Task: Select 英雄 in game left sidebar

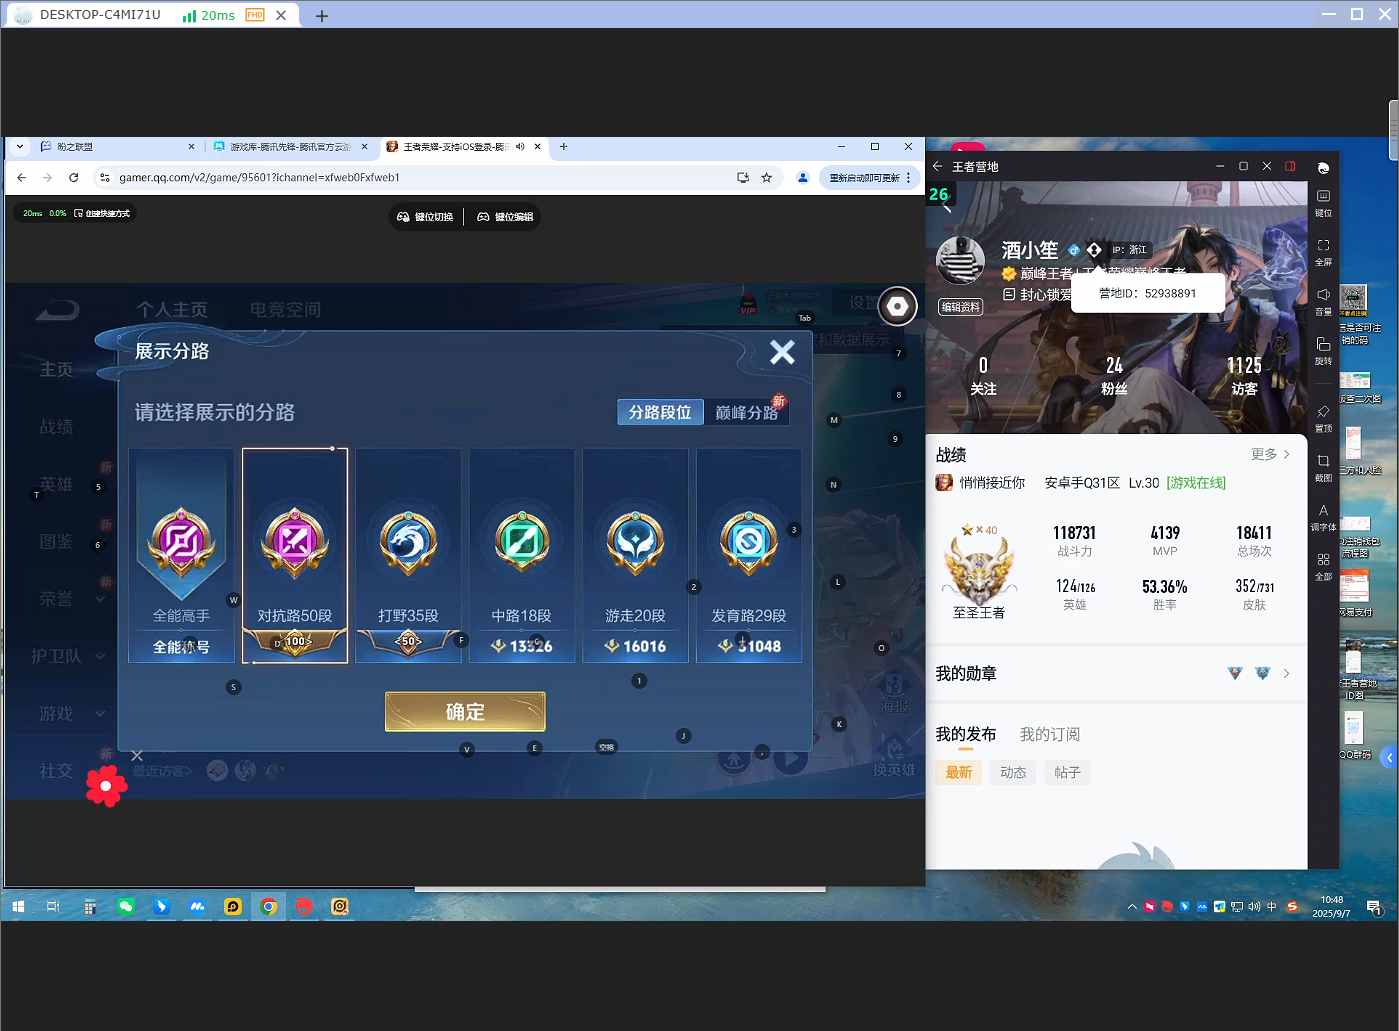Action: click(x=56, y=484)
